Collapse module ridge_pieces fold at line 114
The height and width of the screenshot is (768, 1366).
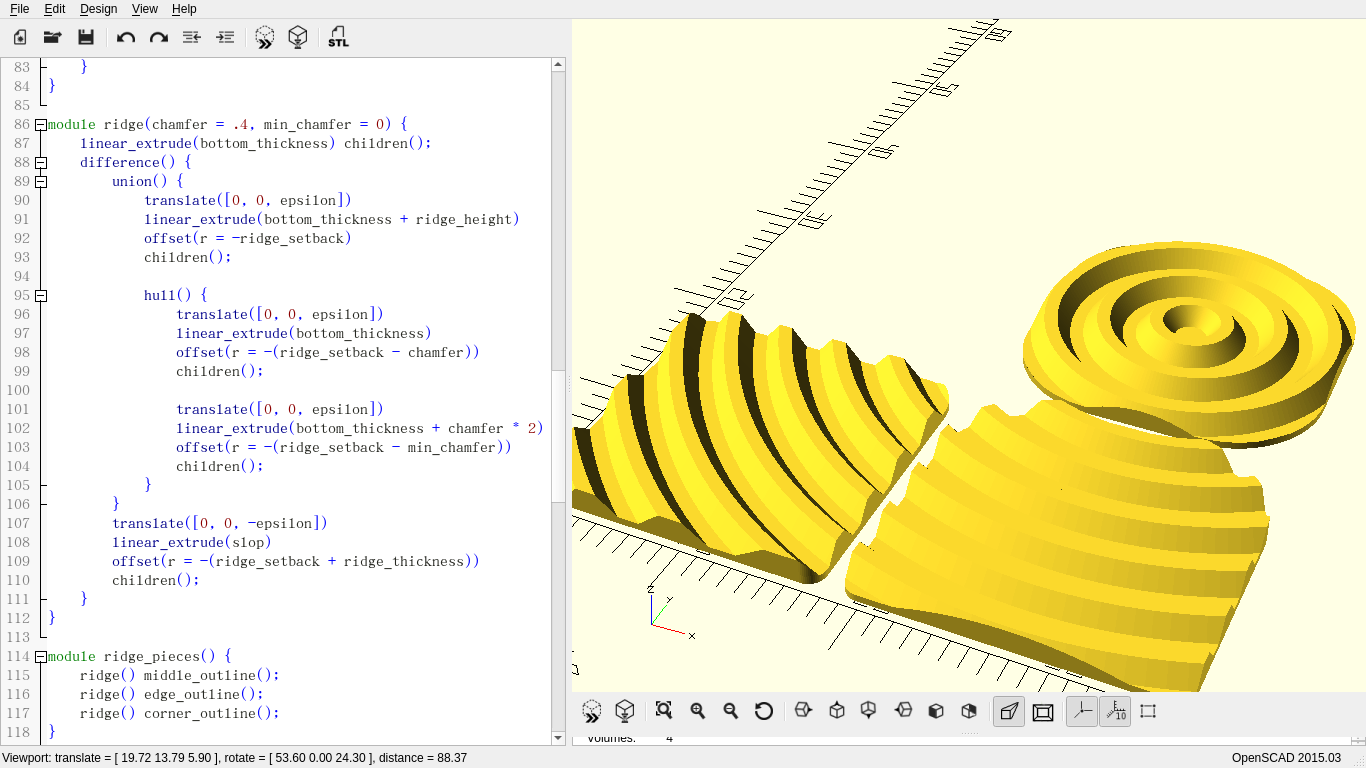[41, 657]
